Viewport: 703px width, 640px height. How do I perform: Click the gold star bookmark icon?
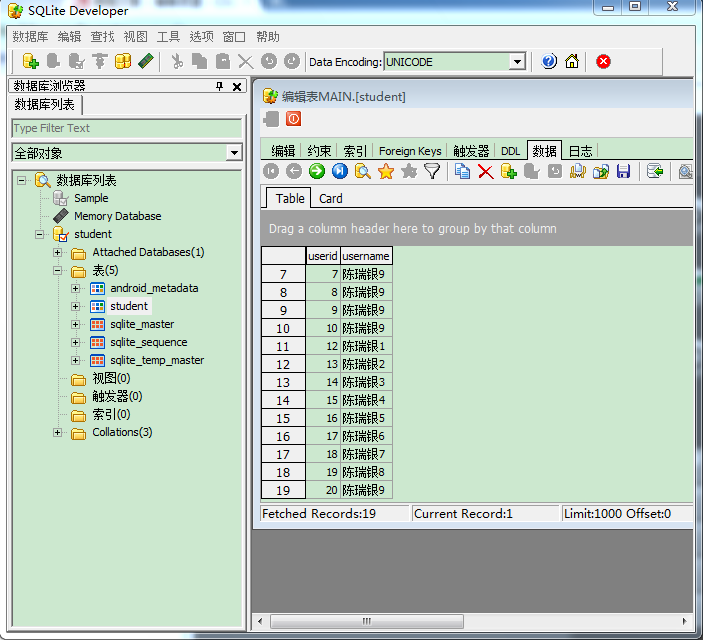point(386,171)
